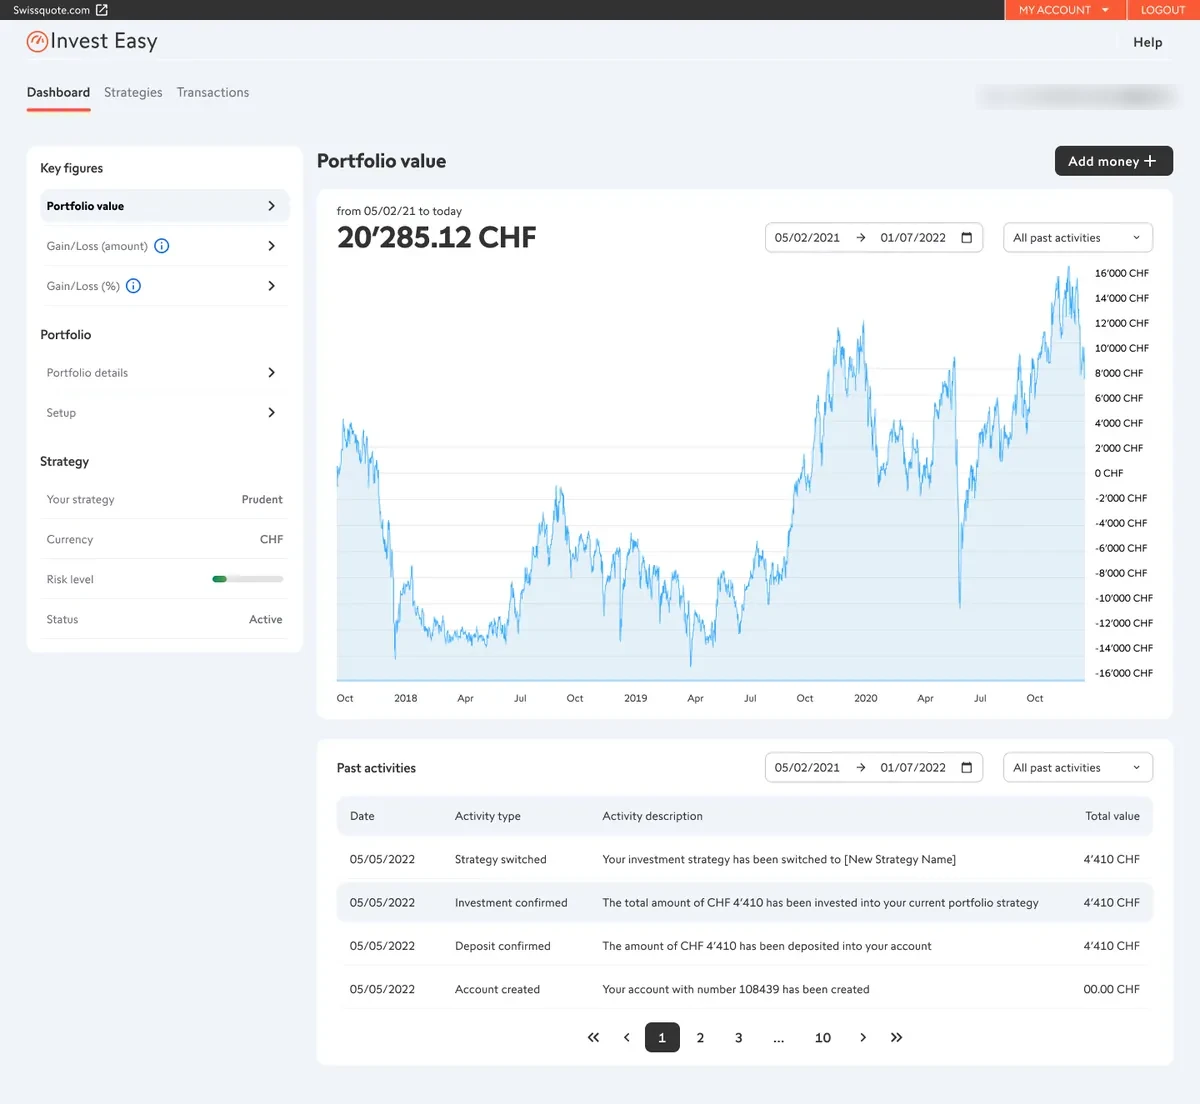Go to page 2 of activities
The image size is (1200, 1104).
pyautogui.click(x=700, y=1038)
